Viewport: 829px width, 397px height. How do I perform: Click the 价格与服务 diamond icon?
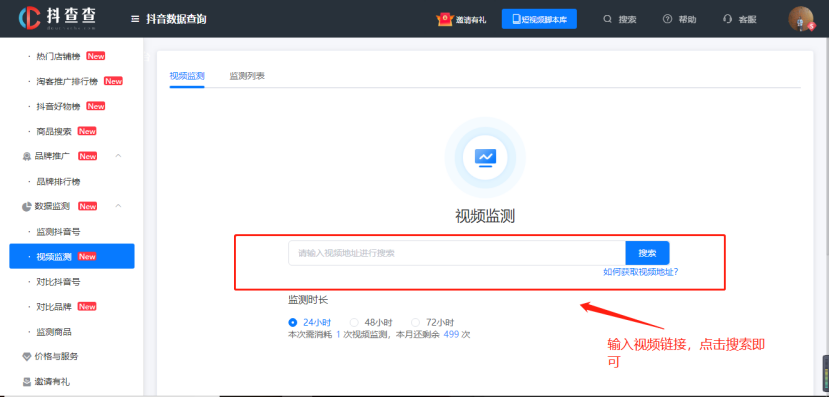(x=27, y=357)
